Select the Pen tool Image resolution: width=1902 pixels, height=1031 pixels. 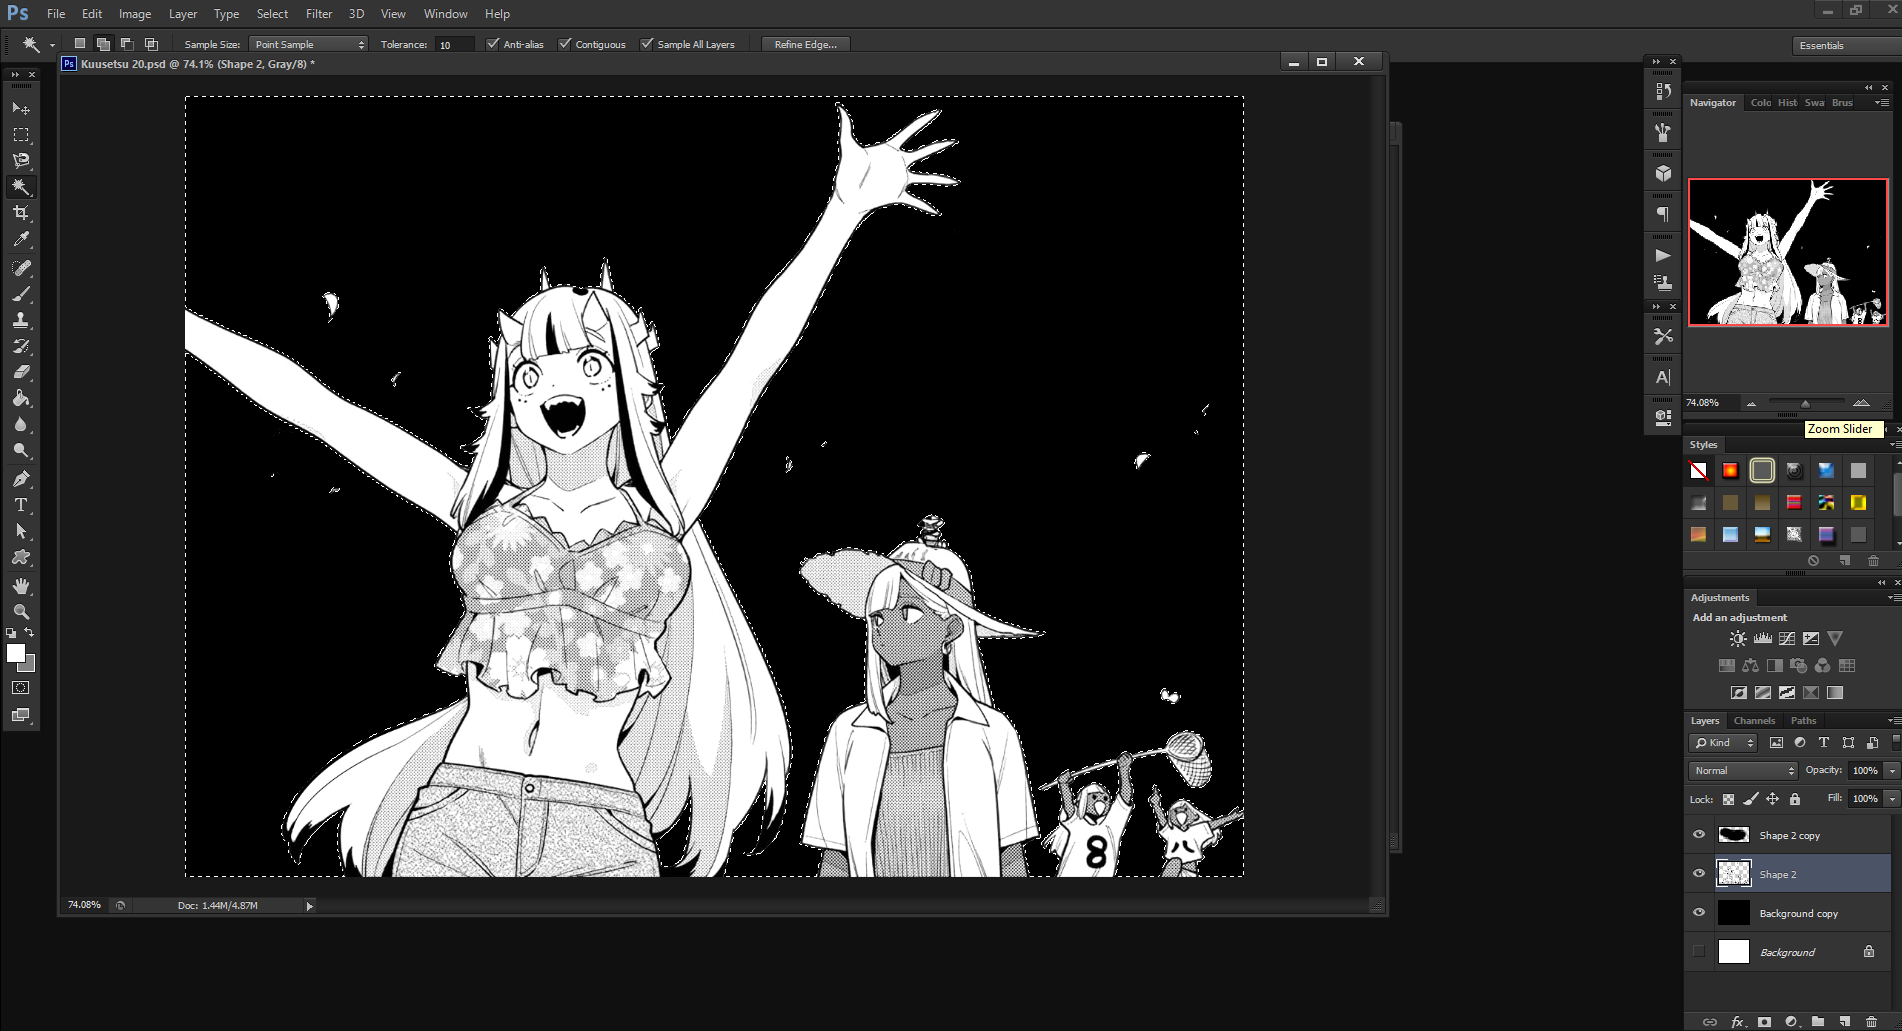click(x=21, y=479)
